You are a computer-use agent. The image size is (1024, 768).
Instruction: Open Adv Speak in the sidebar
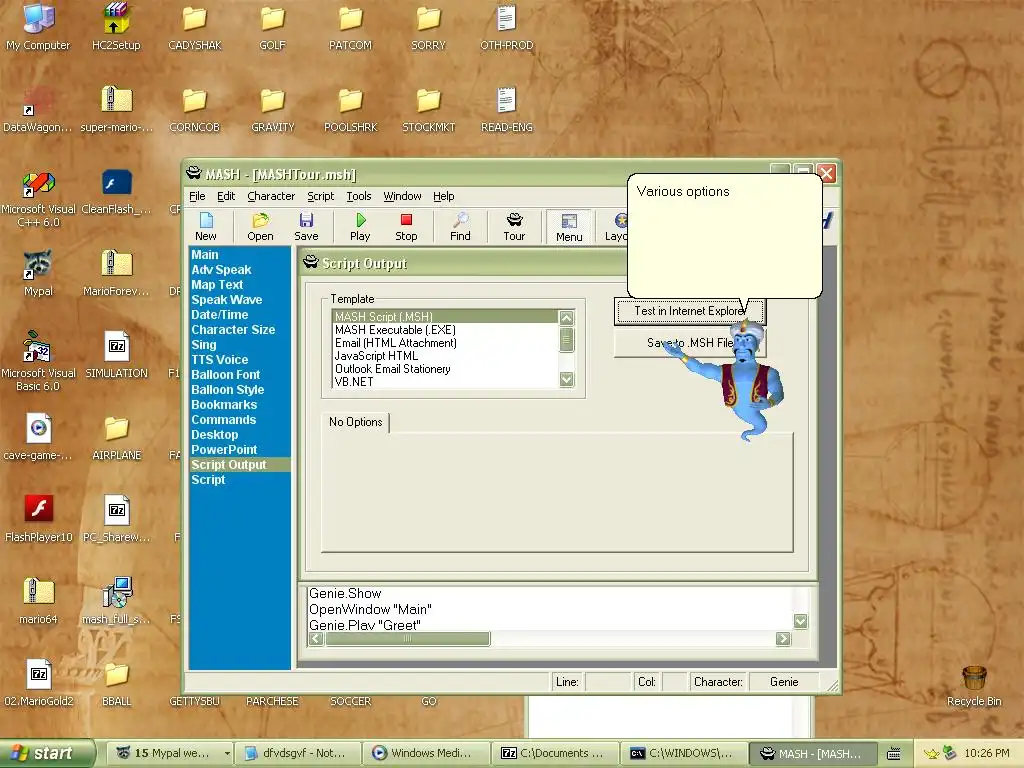click(x=221, y=270)
